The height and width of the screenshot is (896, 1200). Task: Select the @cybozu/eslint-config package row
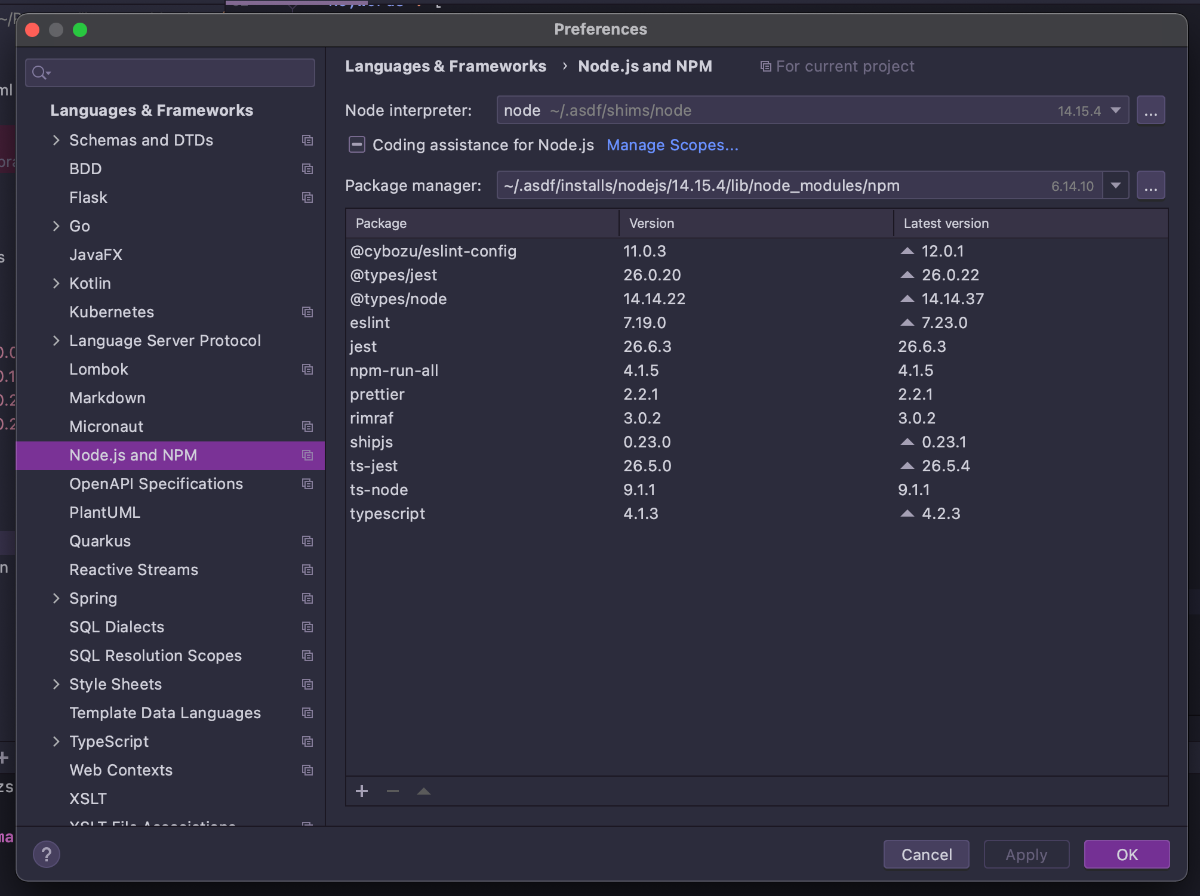[756, 251]
